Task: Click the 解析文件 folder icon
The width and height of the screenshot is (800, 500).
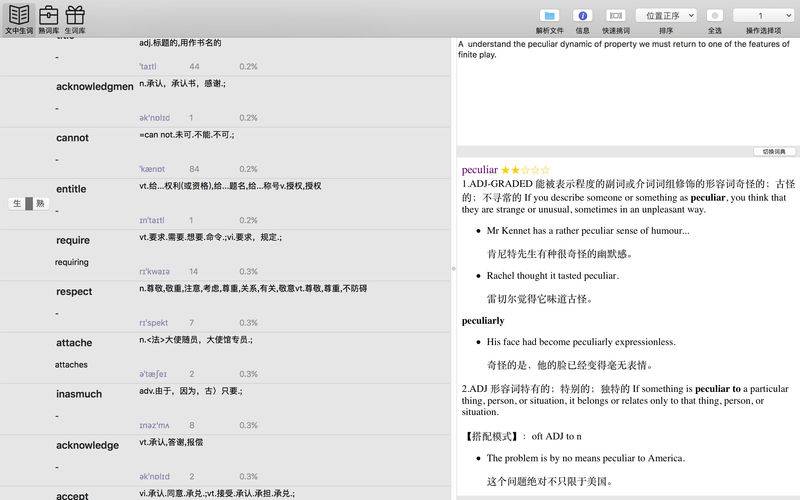Action: (x=549, y=16)
